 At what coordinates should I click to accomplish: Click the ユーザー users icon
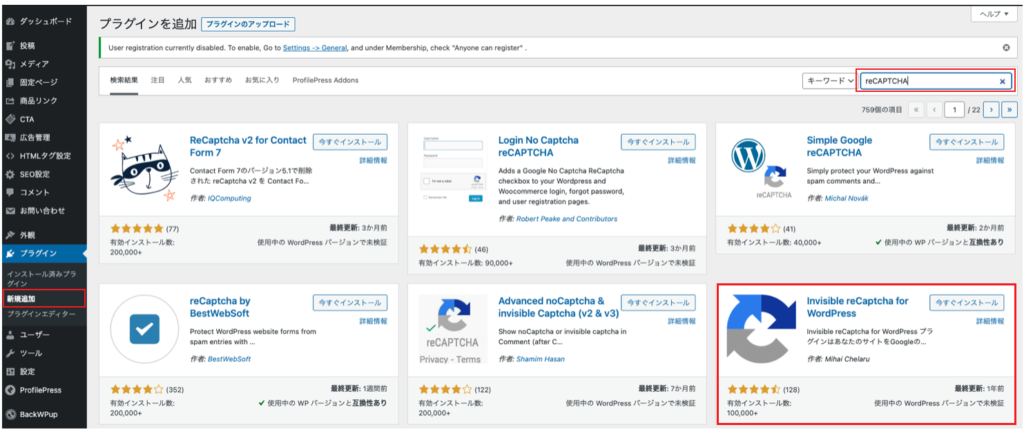(x=10, y=335)
